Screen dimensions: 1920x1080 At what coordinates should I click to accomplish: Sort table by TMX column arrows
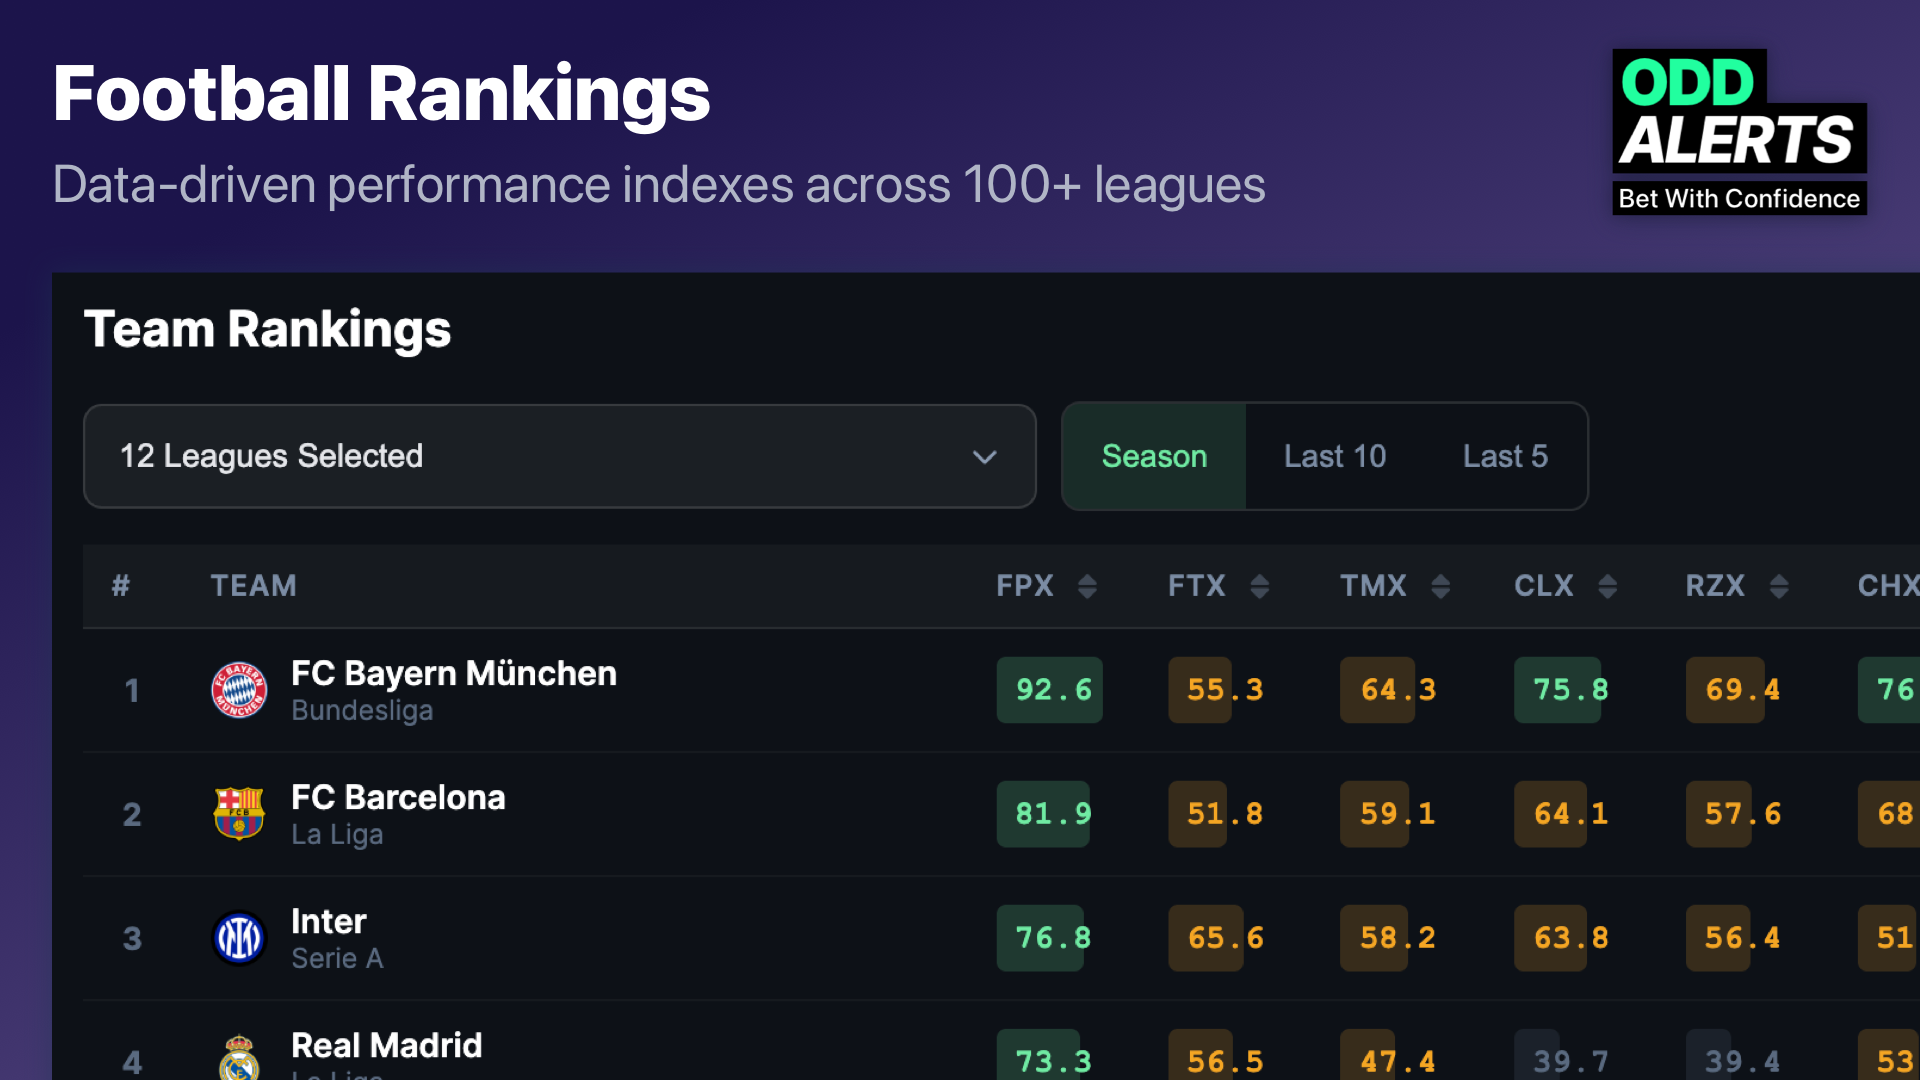(1440, 586)
